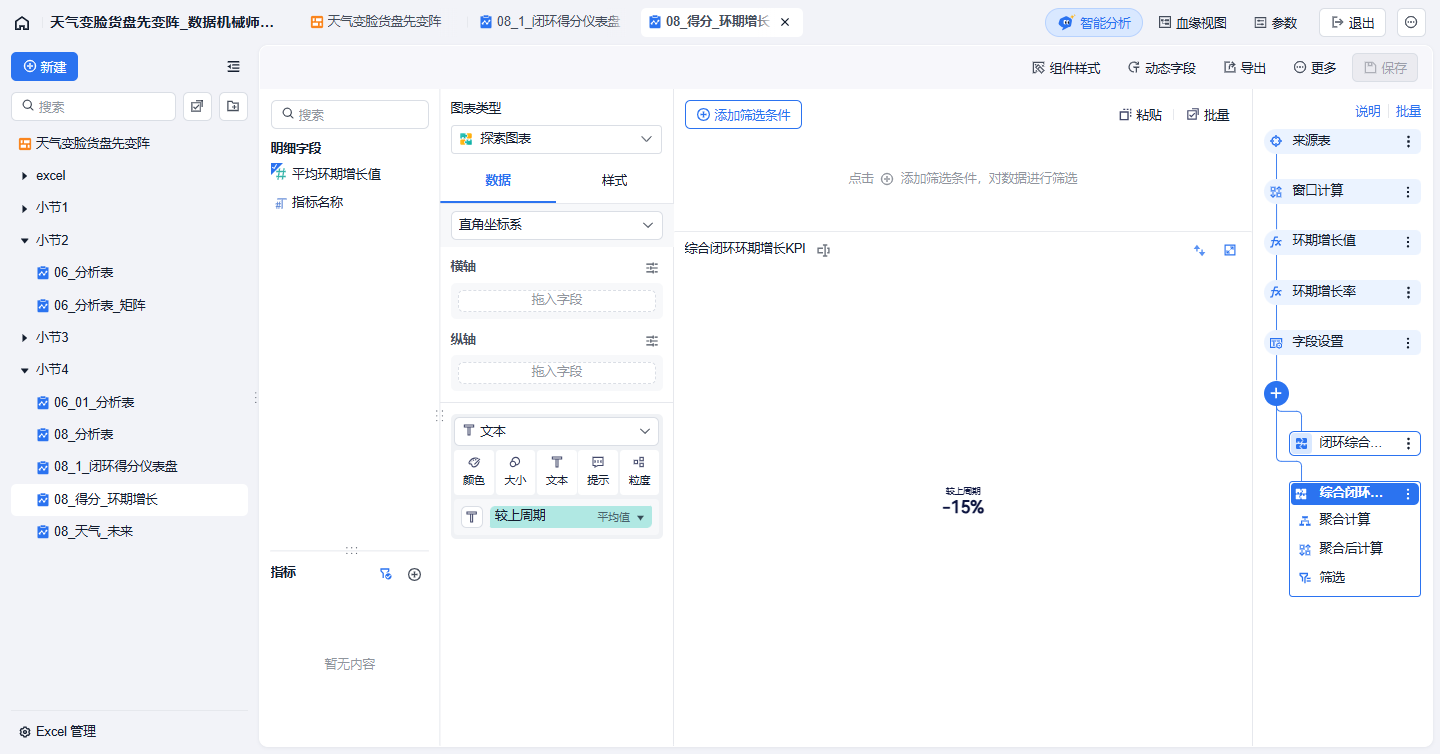Open the 平均值 aggregation dropdown

[x=622, y=517]
